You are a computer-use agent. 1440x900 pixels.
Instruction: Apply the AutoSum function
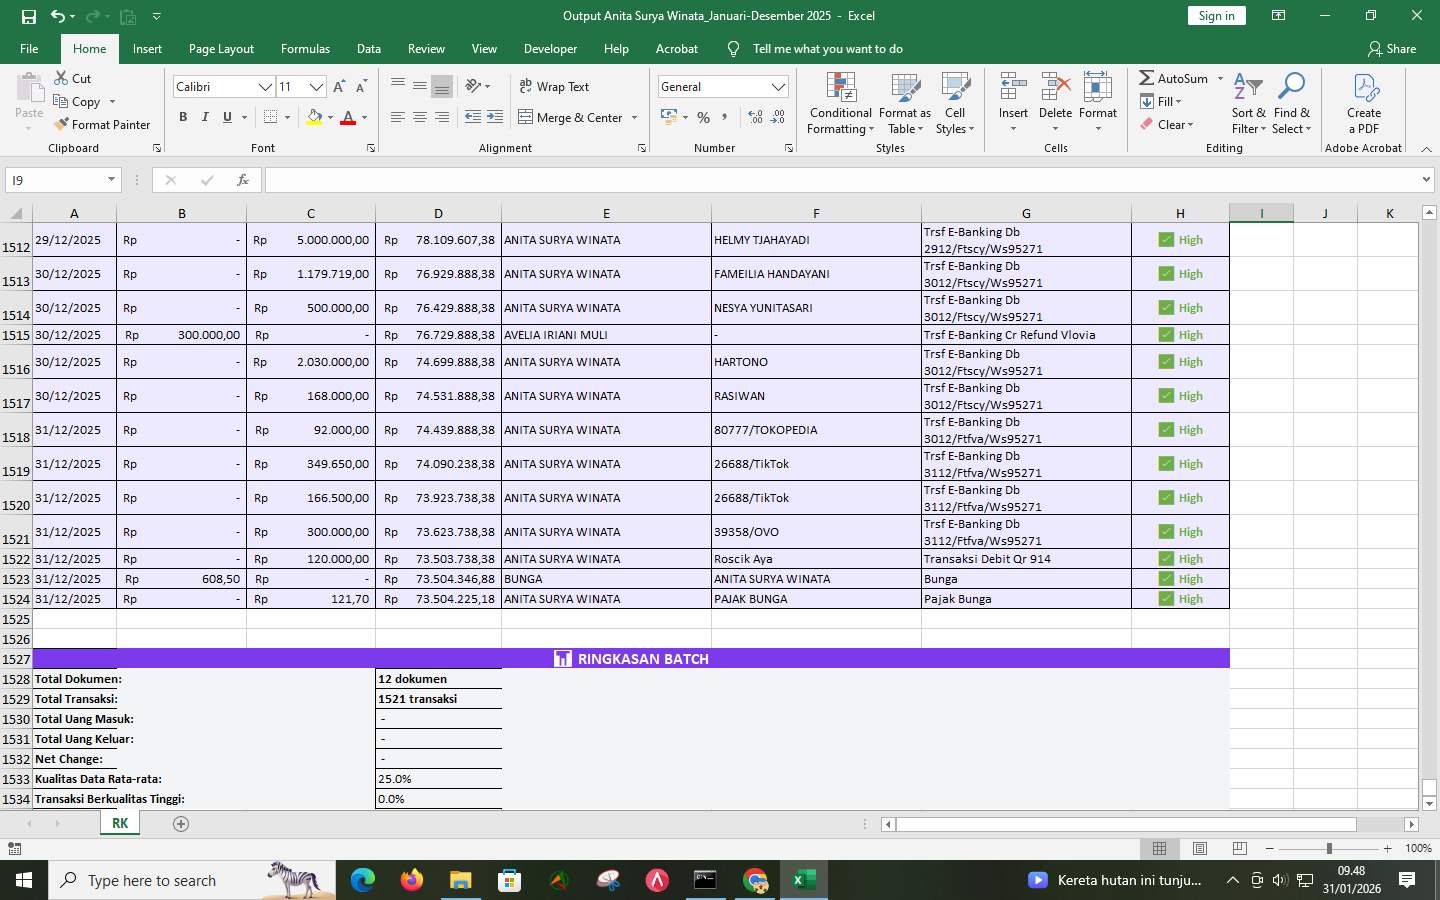(x=1176, y=78)
